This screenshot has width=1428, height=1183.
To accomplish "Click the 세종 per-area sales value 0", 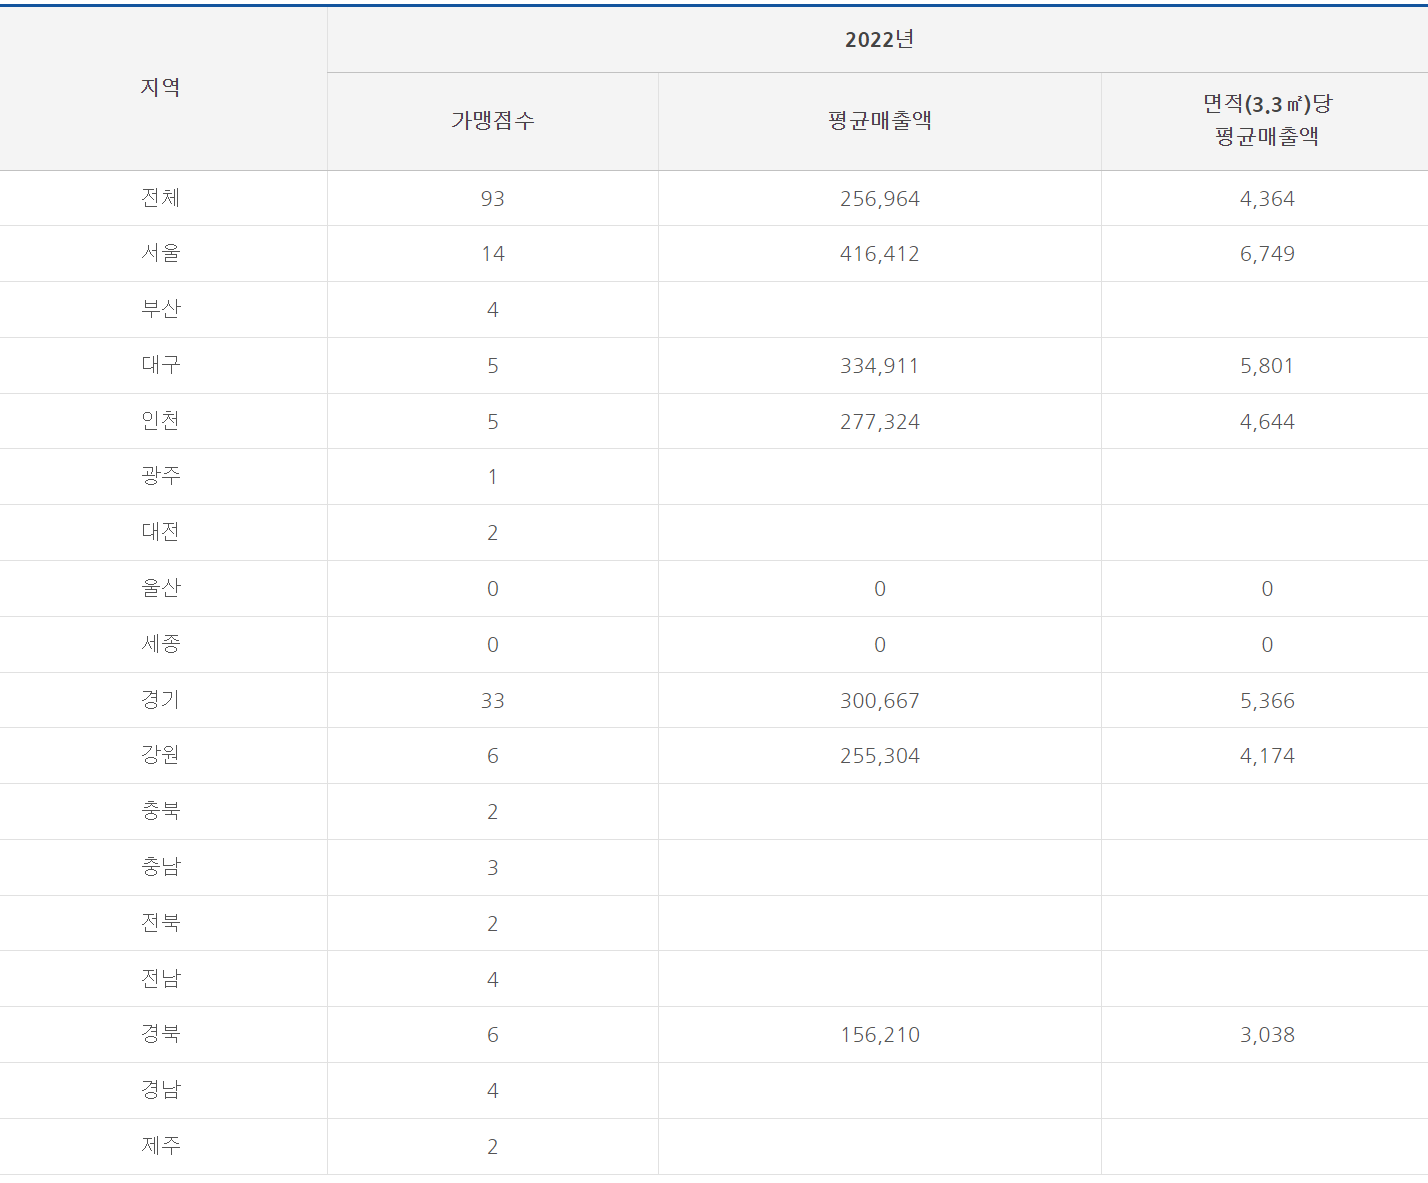I will [1267, 645].
